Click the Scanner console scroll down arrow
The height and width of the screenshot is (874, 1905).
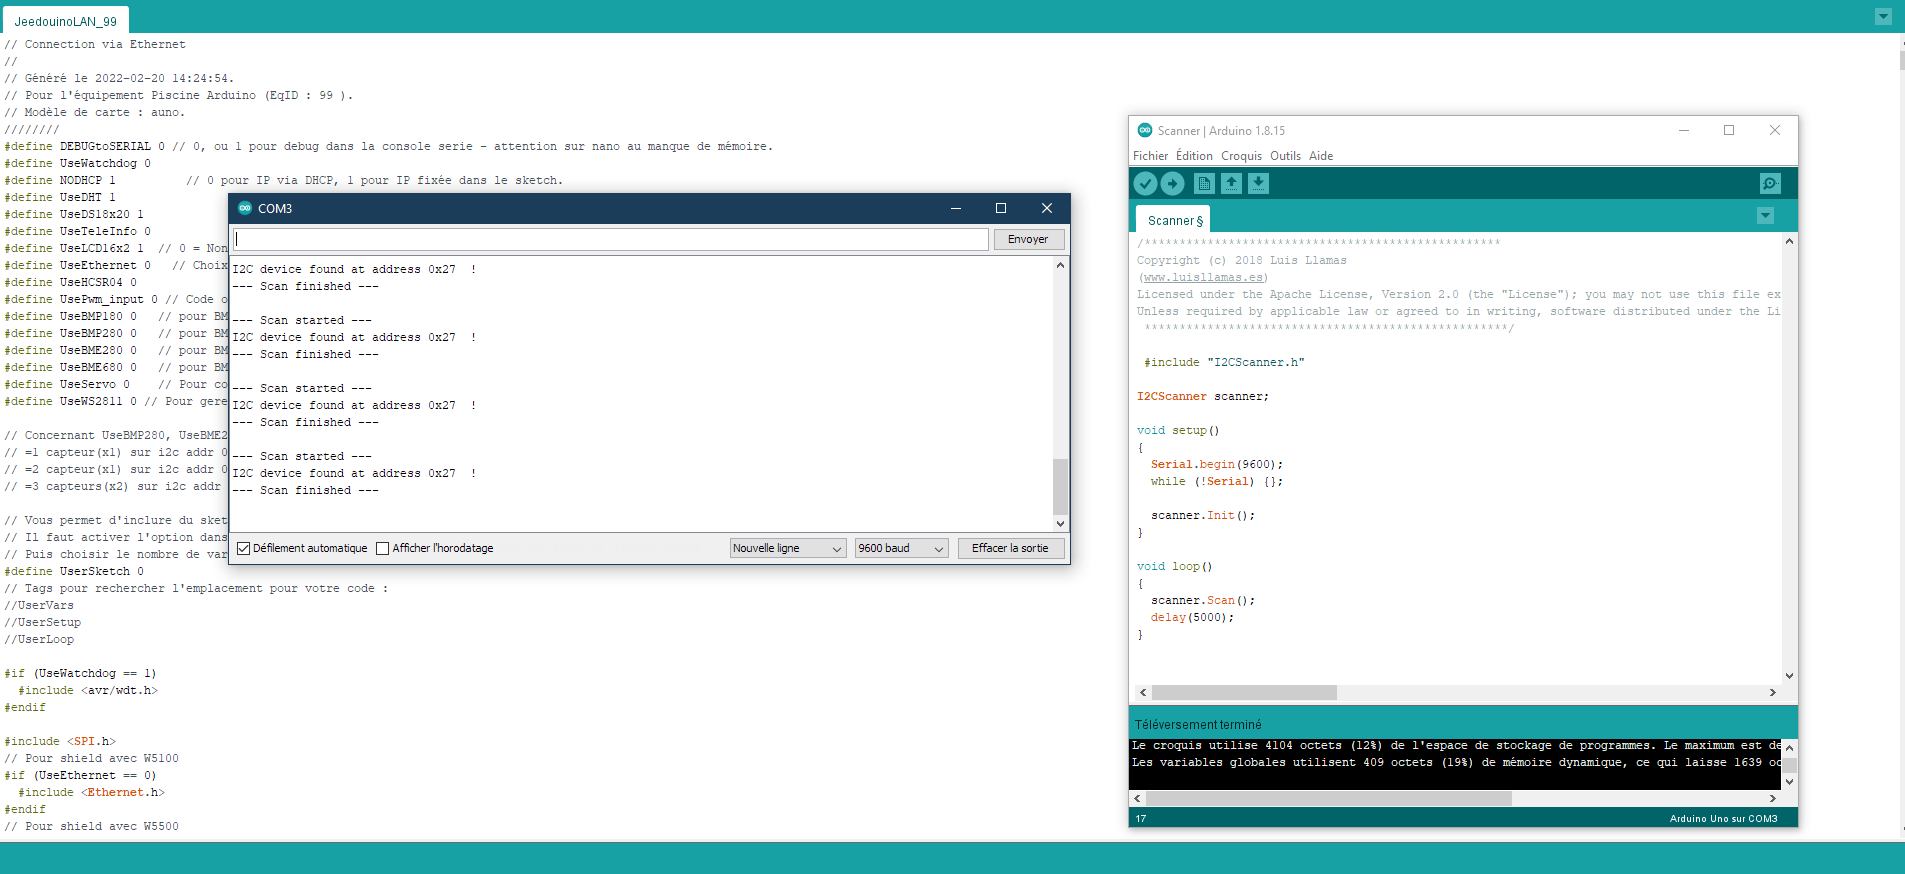[1789, 782]
